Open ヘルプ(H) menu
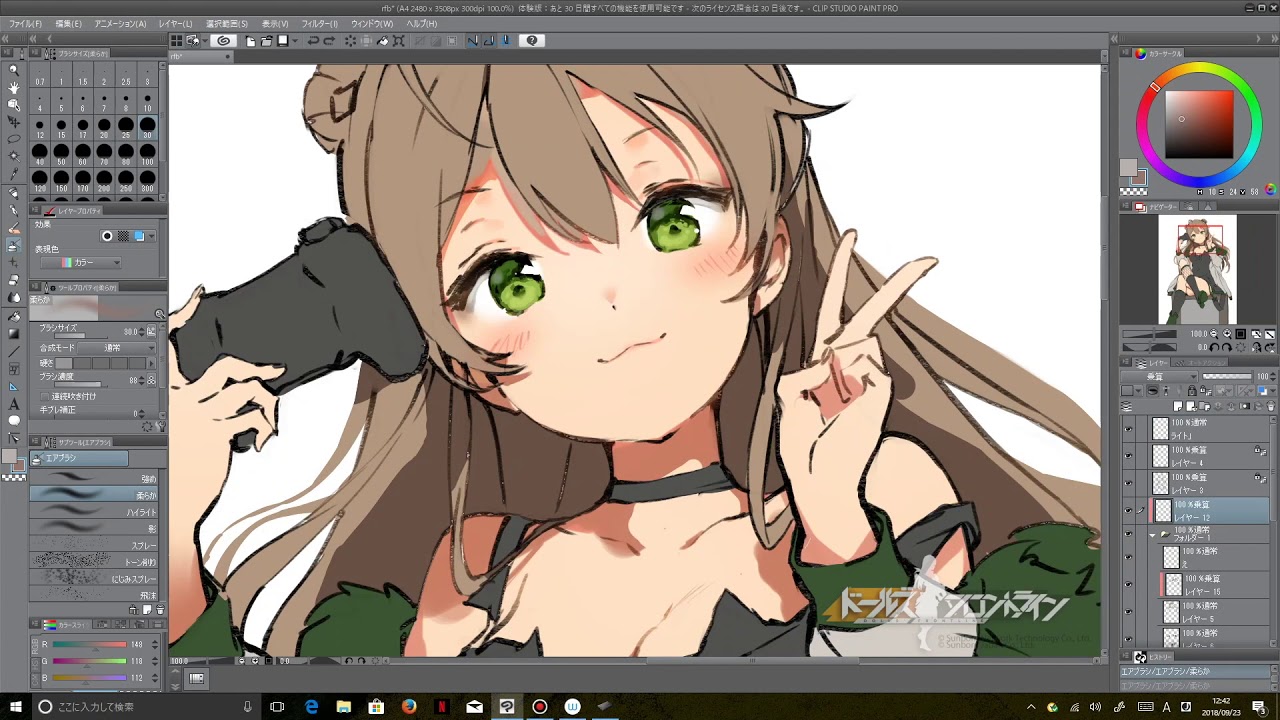1280x720 pixels. coord(422,23)
